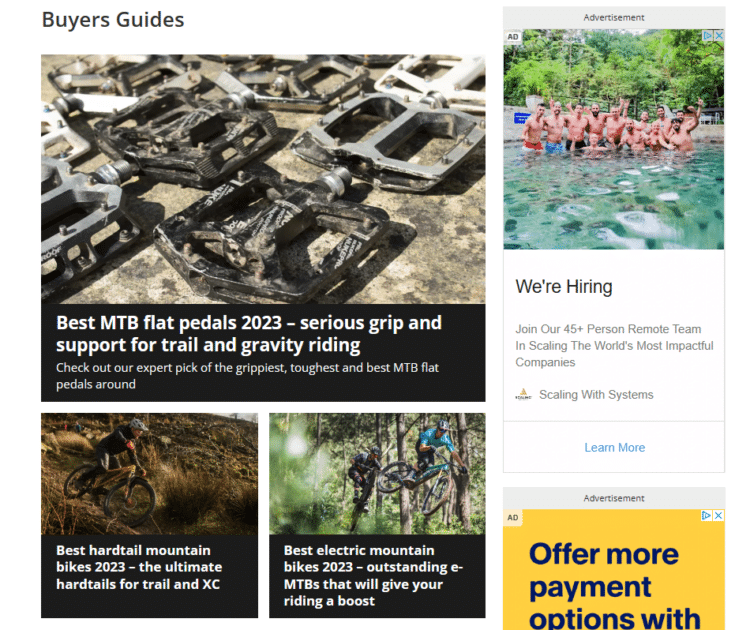Close the yellow payment options ad

[718, 516]
